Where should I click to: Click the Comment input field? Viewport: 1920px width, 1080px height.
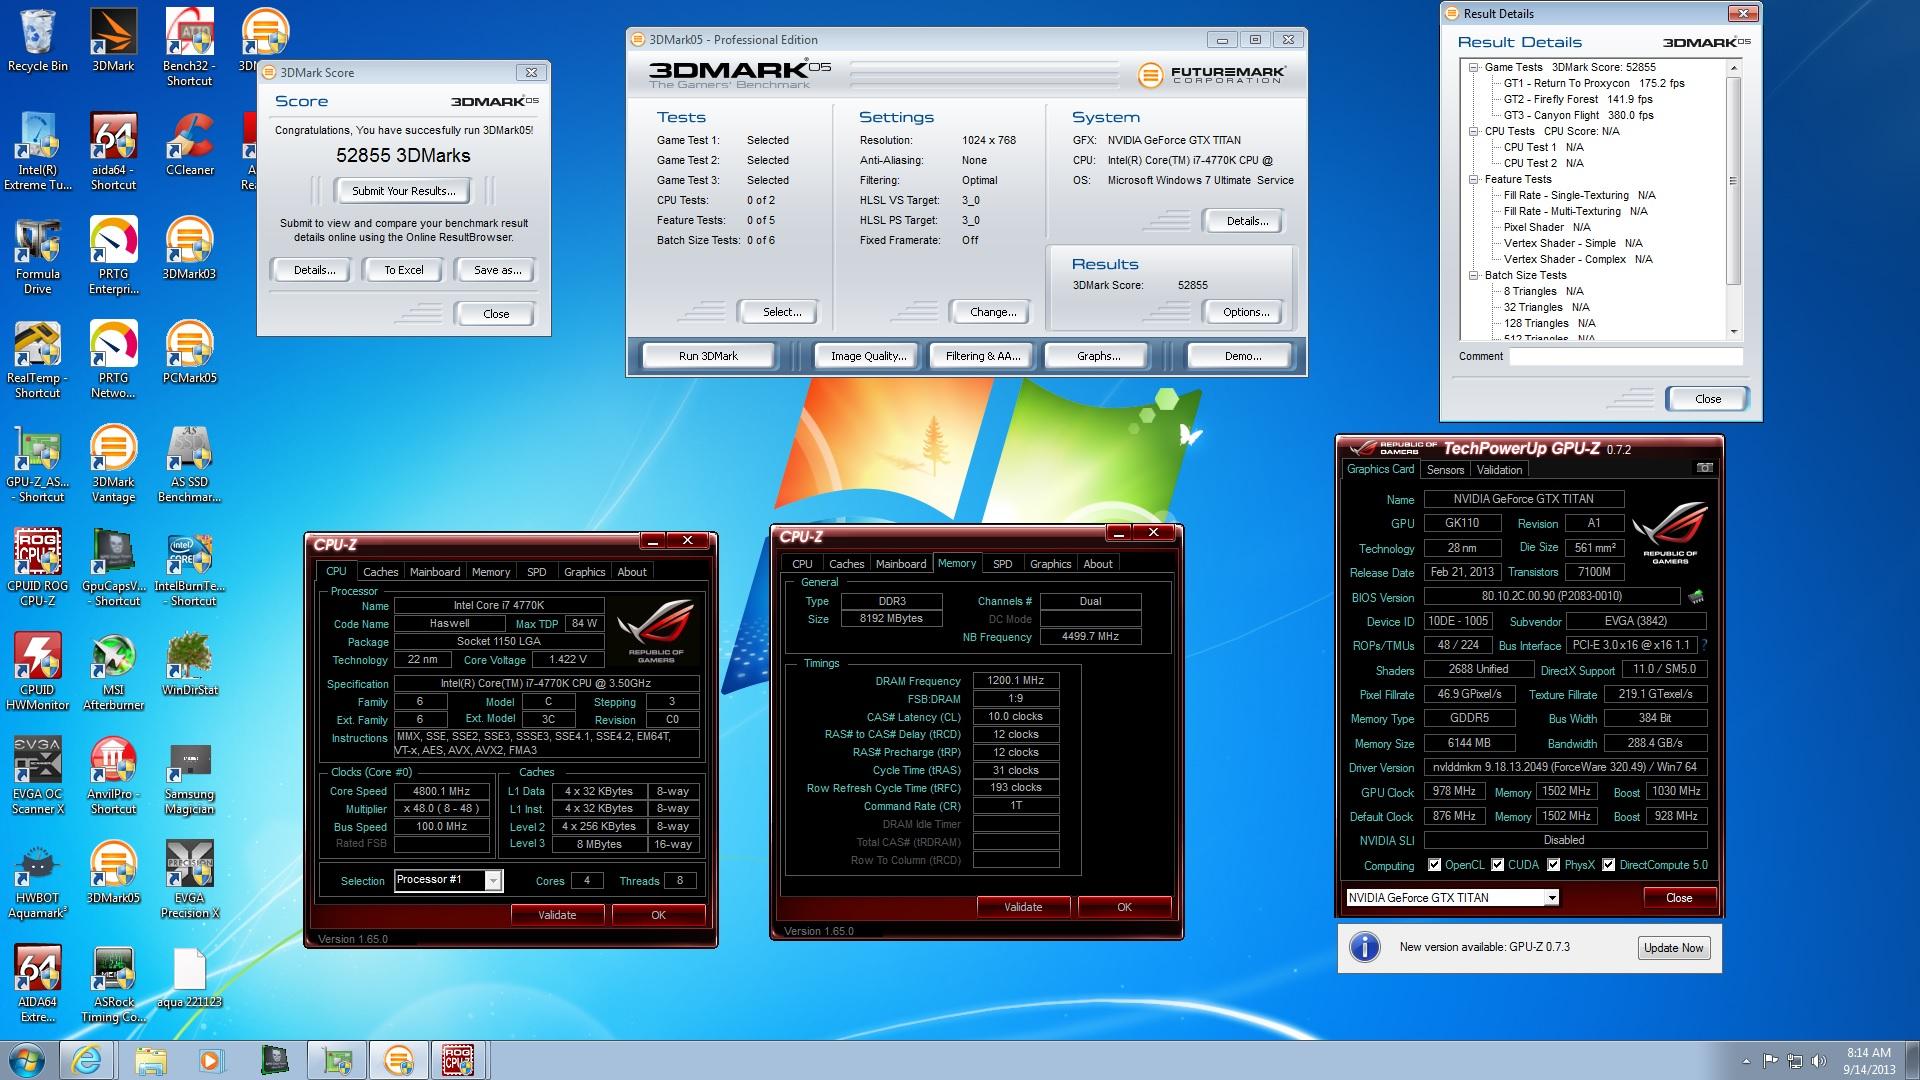click(1626, 357)
